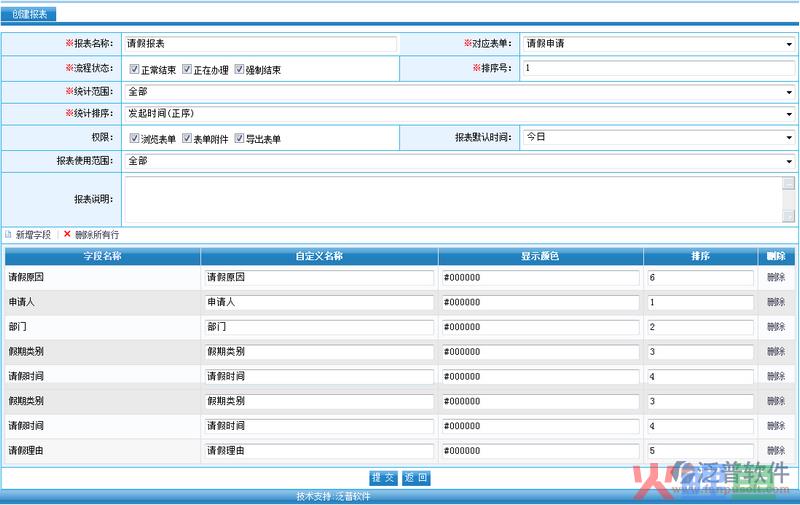
Task: Uncheck the 浏览表单 permission checkbox
Action: coord(134,138)
